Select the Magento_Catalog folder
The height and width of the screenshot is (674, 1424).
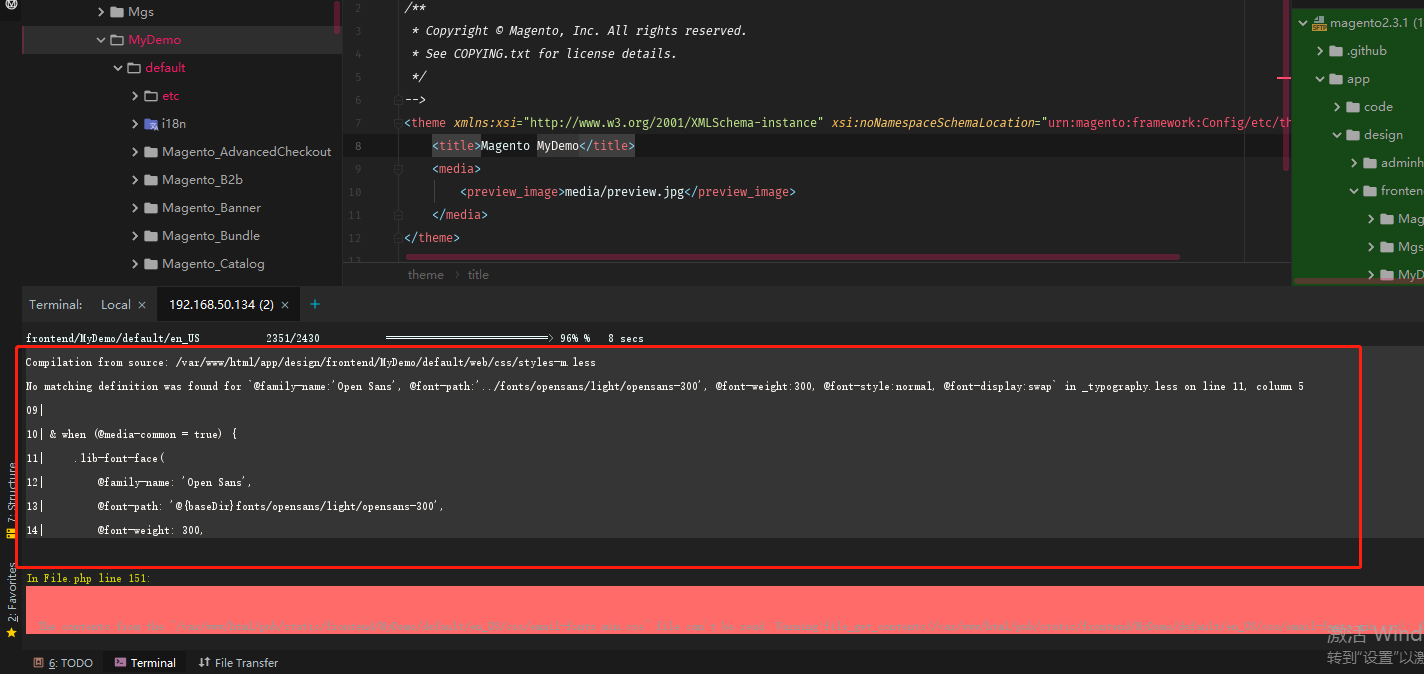coord(213,264)
